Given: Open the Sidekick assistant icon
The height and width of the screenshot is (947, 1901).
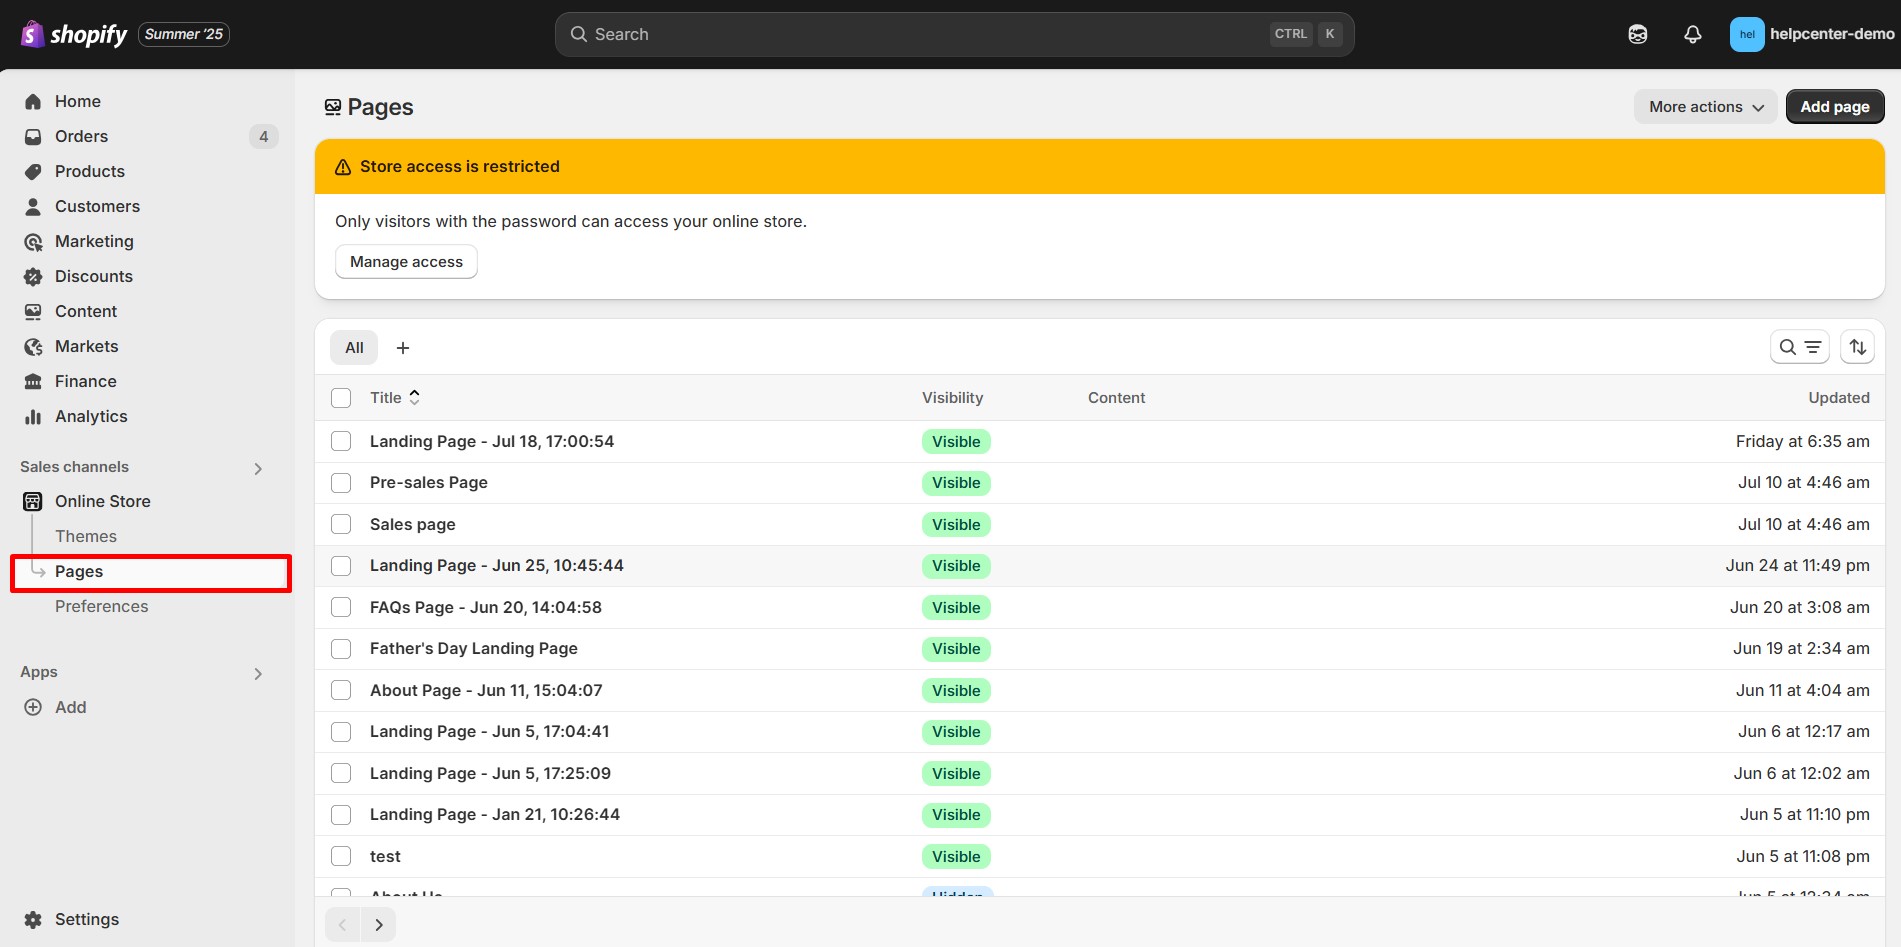Looking at the screenshot, I should pos(1637,34).
